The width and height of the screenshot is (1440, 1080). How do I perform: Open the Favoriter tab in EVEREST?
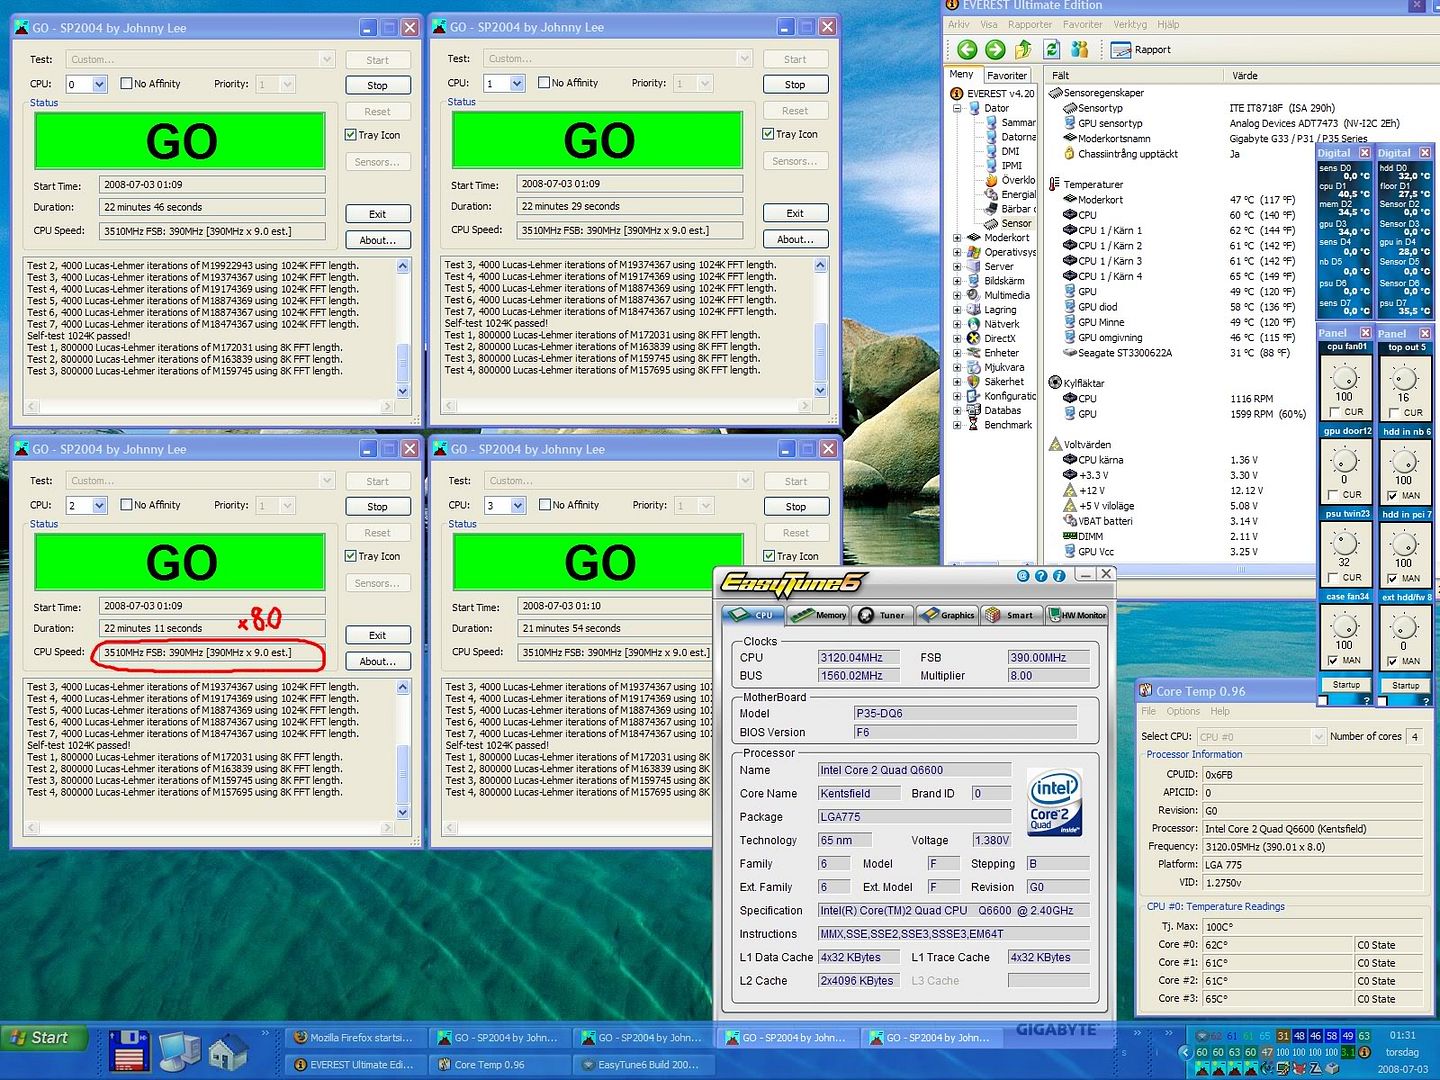tap(1006, 75)
